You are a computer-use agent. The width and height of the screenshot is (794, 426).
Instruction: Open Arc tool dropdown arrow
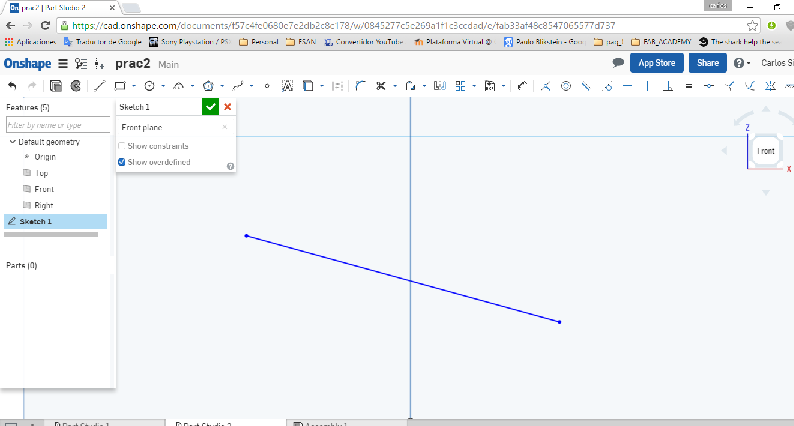coord(192,86)
